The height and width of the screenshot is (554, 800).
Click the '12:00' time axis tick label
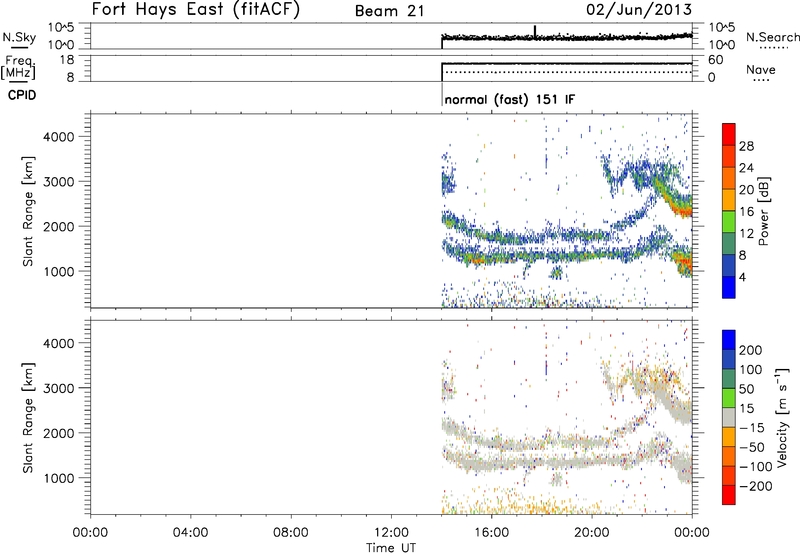pyautogui.click(x=391, y=533)
